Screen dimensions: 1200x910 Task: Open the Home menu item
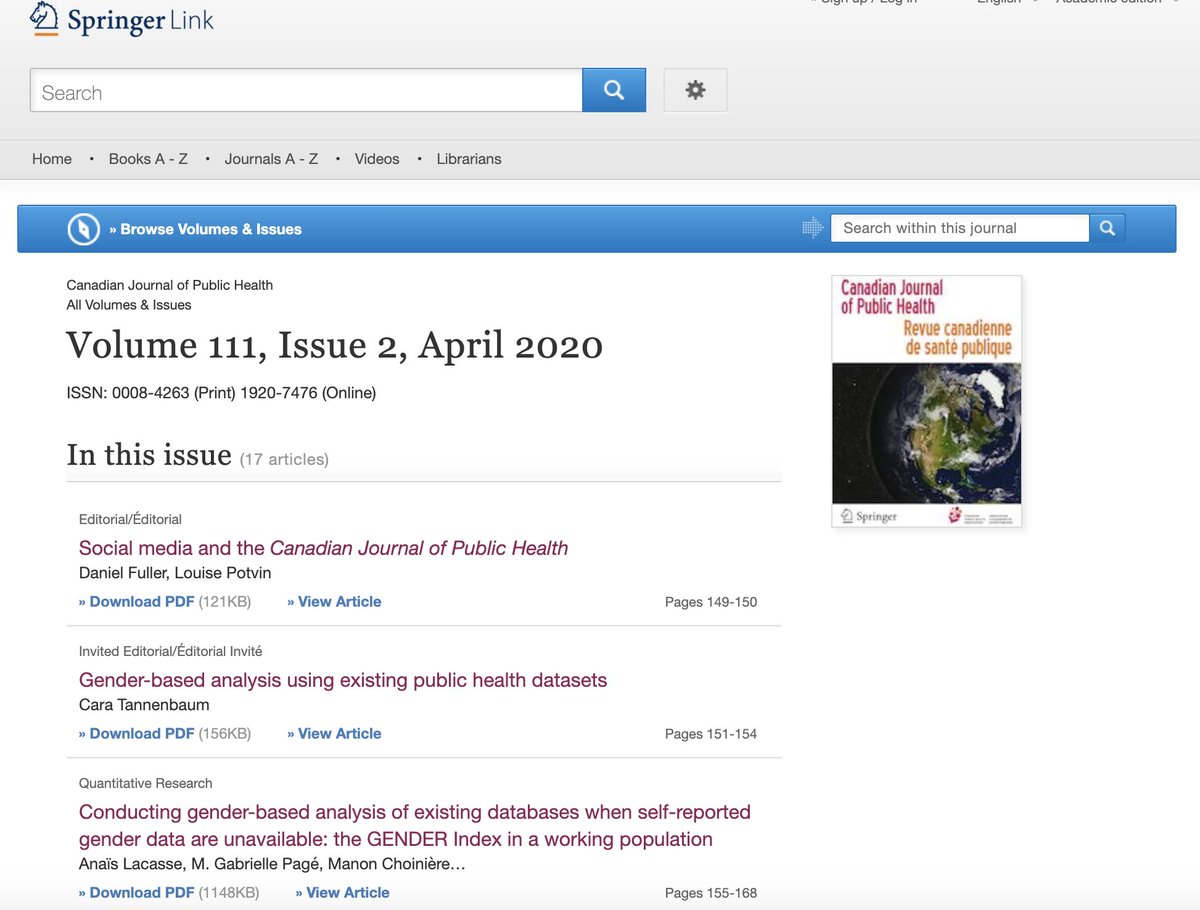pos(52,159)
